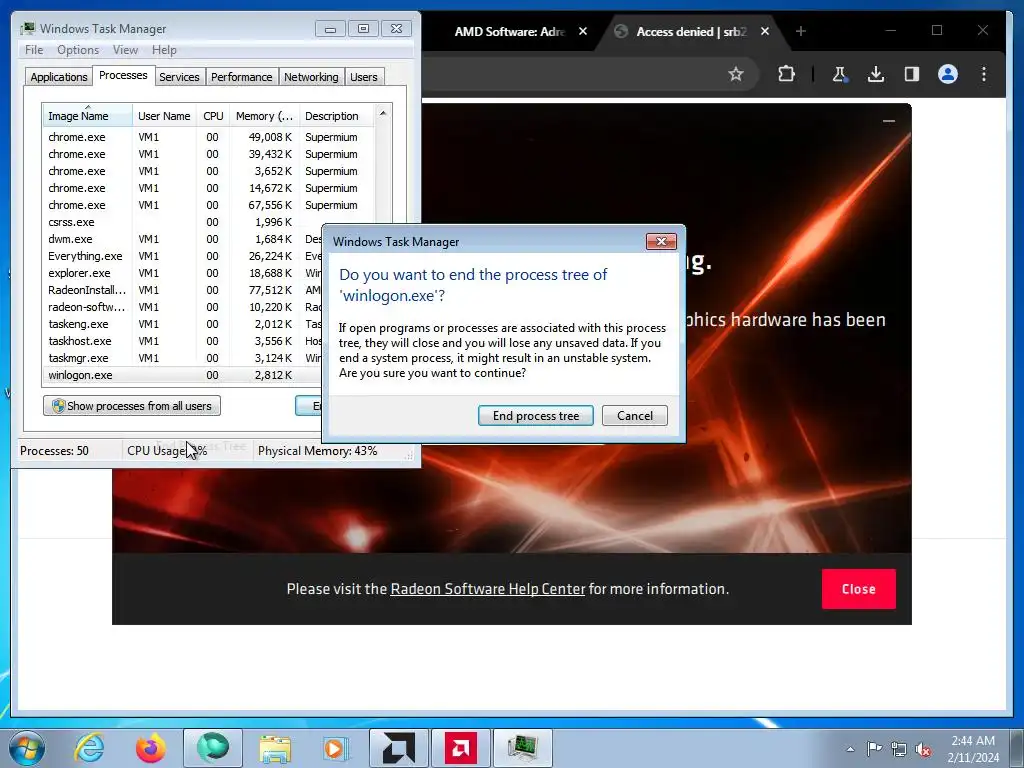Viewport: 1024px width, 768px height.
Task: Close the AMD installer with Close button
Action: (x=858, y=589)
